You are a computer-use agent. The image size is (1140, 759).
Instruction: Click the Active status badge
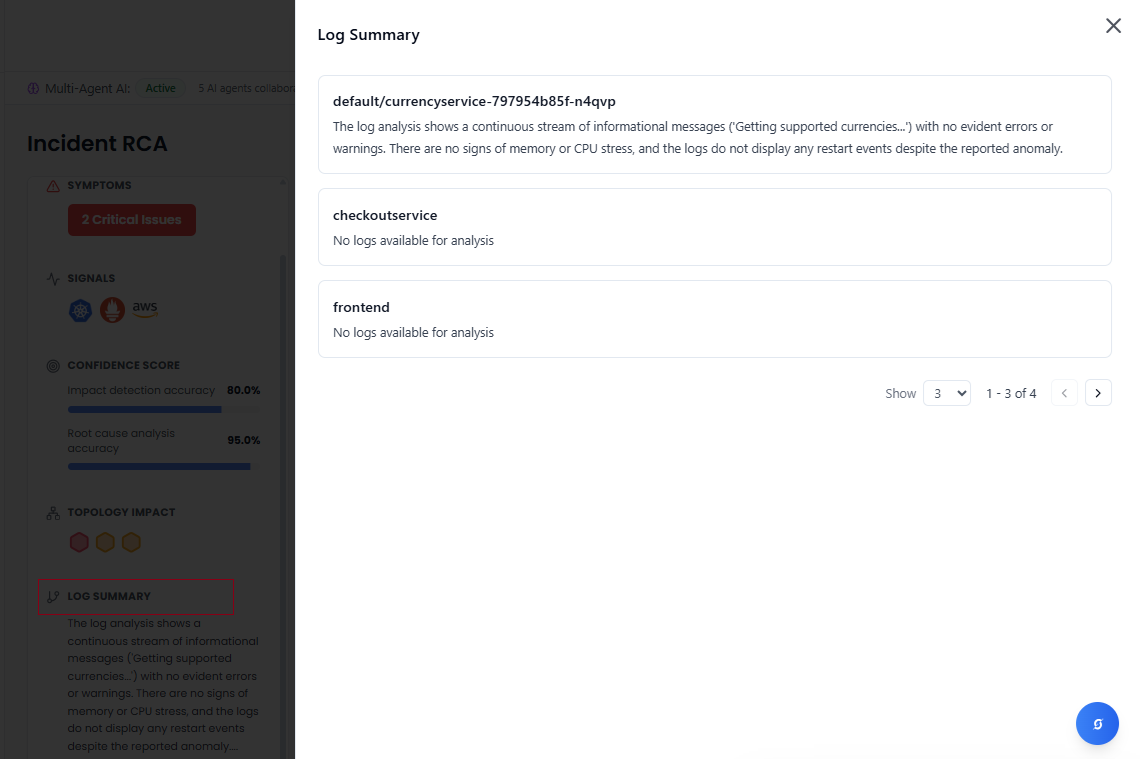point(160,88)
